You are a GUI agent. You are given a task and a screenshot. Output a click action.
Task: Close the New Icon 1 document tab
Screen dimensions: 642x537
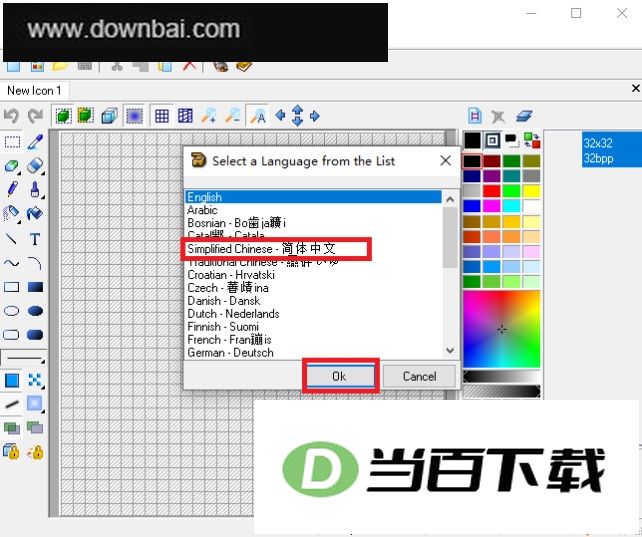[x=635, y=88]
